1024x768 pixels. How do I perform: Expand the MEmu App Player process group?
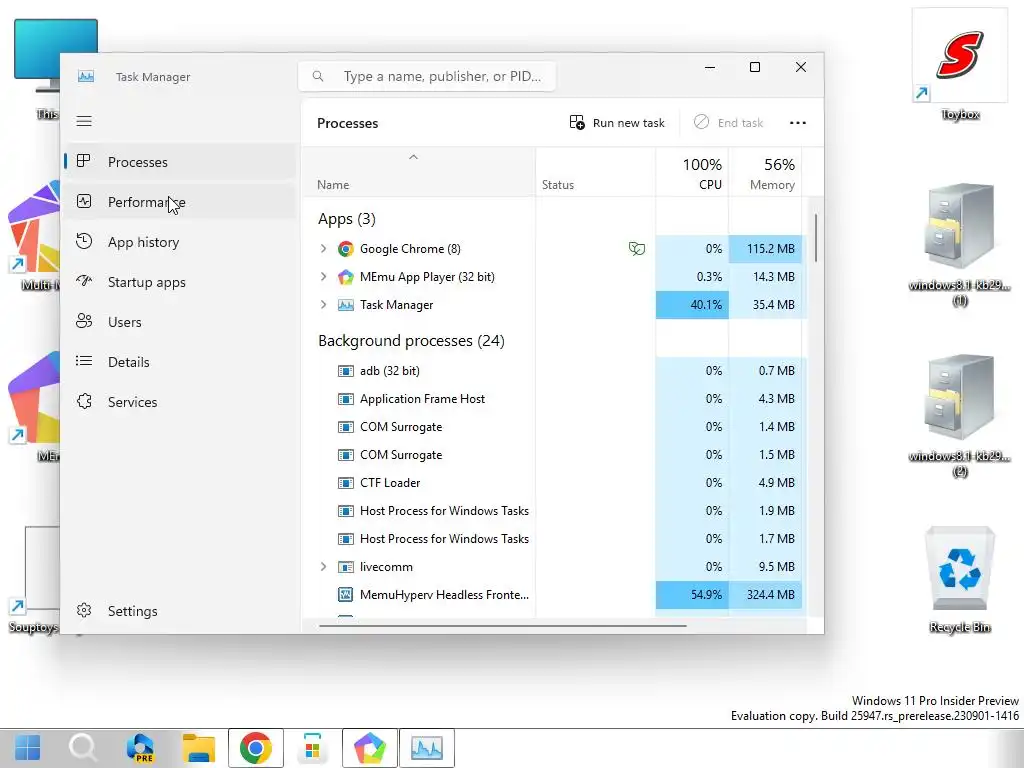coord(323,276)
